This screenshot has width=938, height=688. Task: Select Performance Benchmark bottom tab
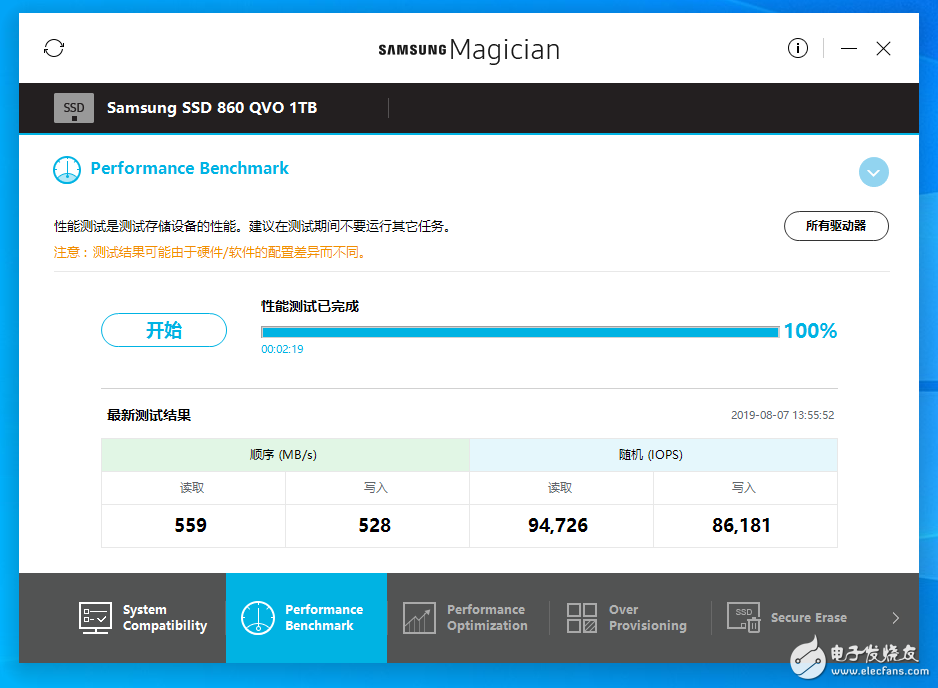(x=306, y=618)
